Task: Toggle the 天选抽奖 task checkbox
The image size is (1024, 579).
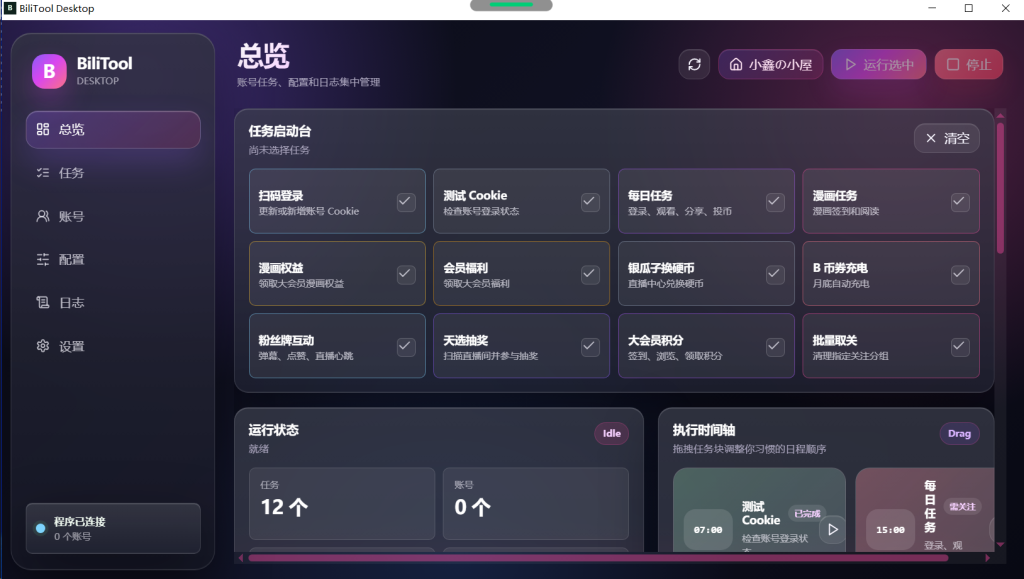Action: pyautogui.click(x=590, y=347)
